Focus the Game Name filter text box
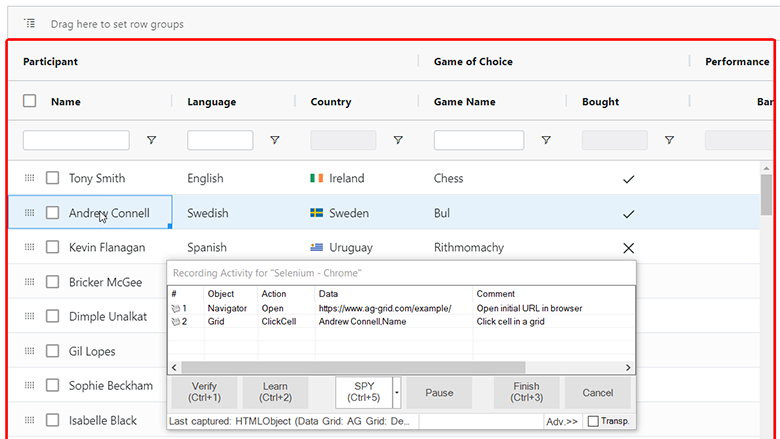 click(x=479, y=140)
